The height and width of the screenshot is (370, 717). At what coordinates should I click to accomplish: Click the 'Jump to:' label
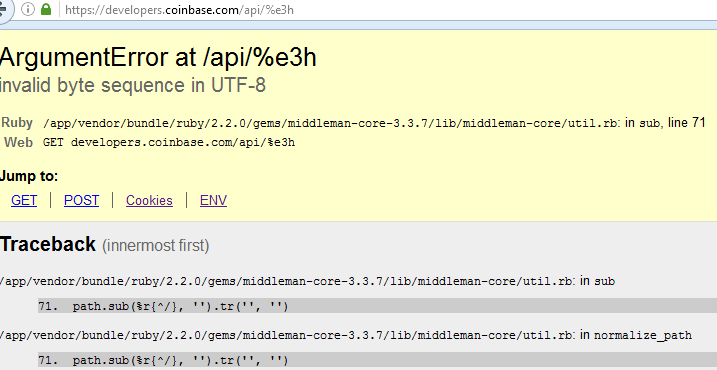(x=29, y=176)
